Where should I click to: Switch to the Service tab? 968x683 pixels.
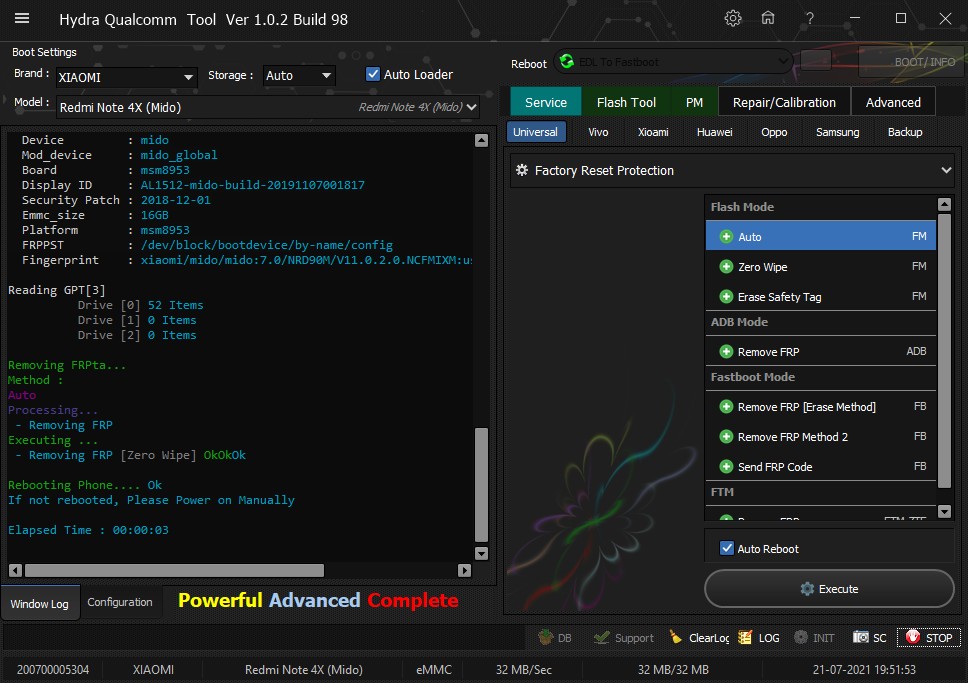(546, 103)
